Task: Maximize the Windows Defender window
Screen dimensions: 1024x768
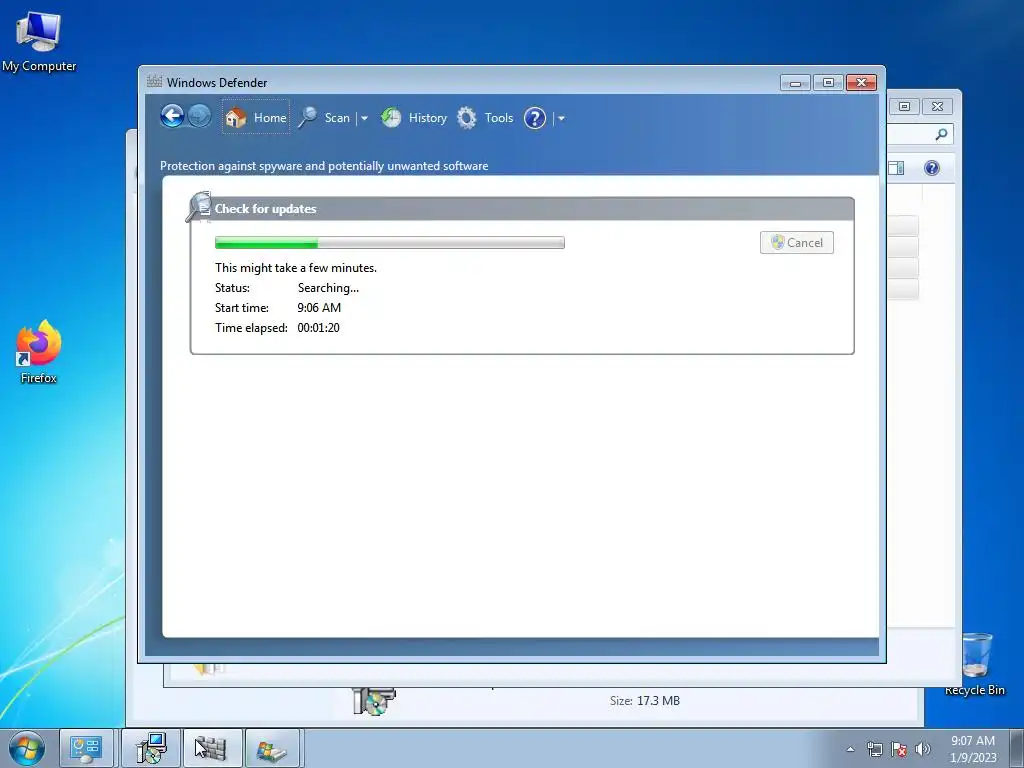Action: (x=828, y=82)
